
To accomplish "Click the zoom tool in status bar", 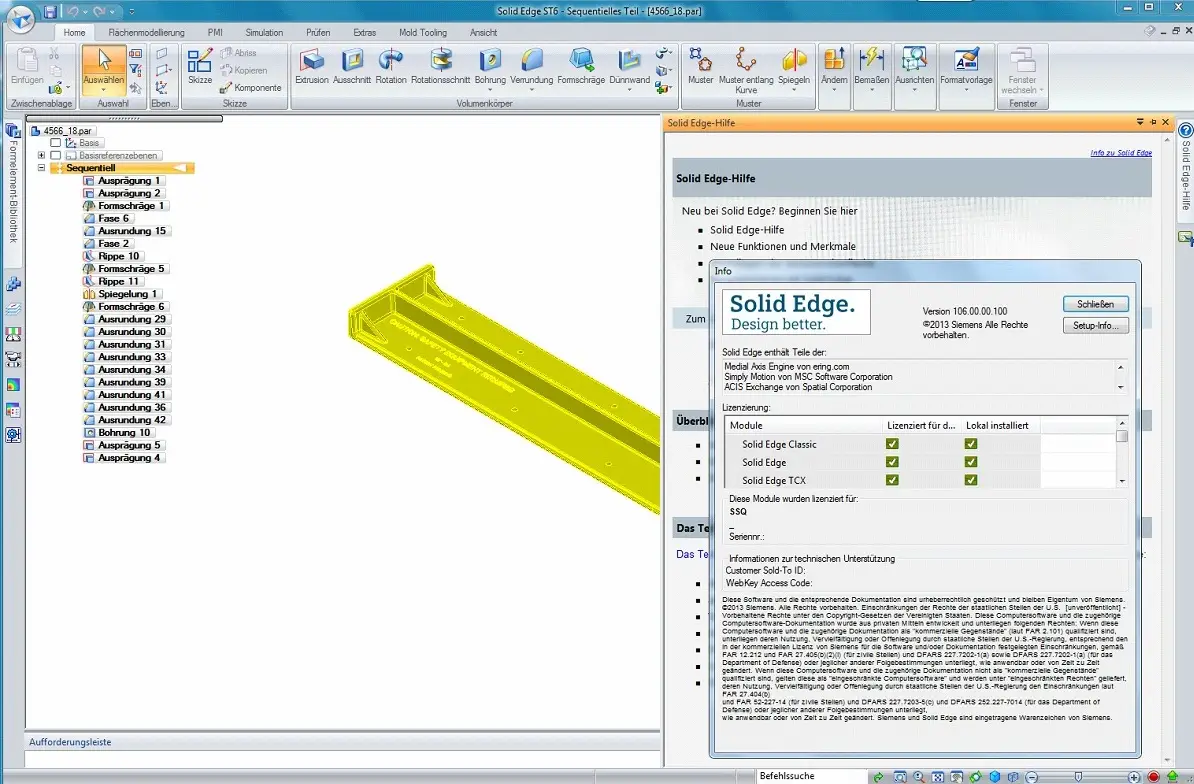I will [x=919, y=777].
